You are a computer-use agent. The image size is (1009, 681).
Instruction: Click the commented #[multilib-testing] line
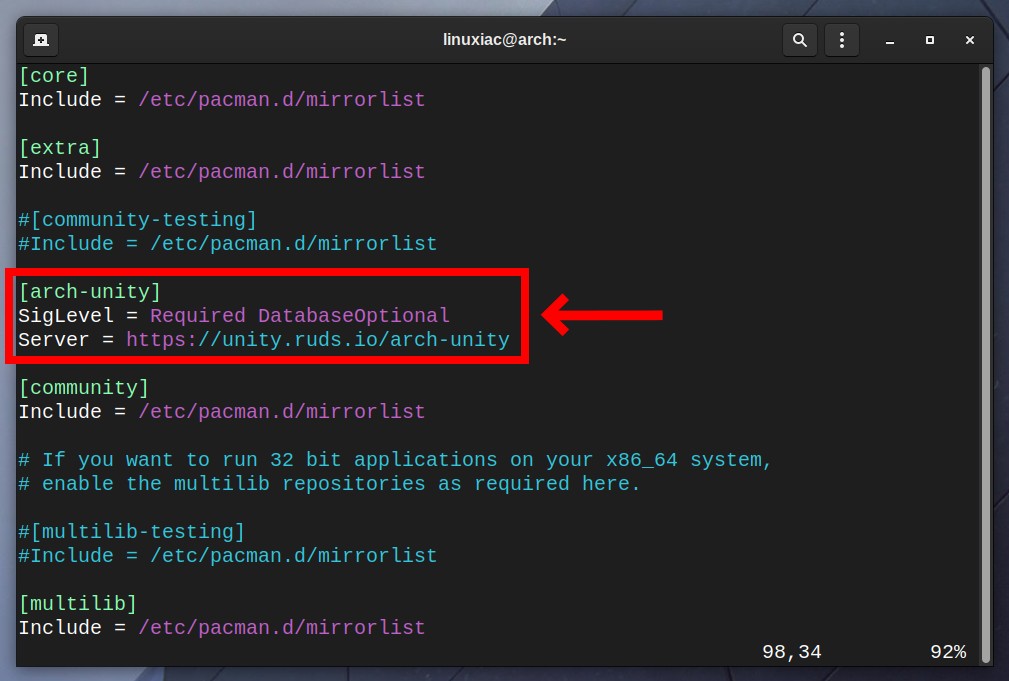pyautogui.click(x=132, y=531)
